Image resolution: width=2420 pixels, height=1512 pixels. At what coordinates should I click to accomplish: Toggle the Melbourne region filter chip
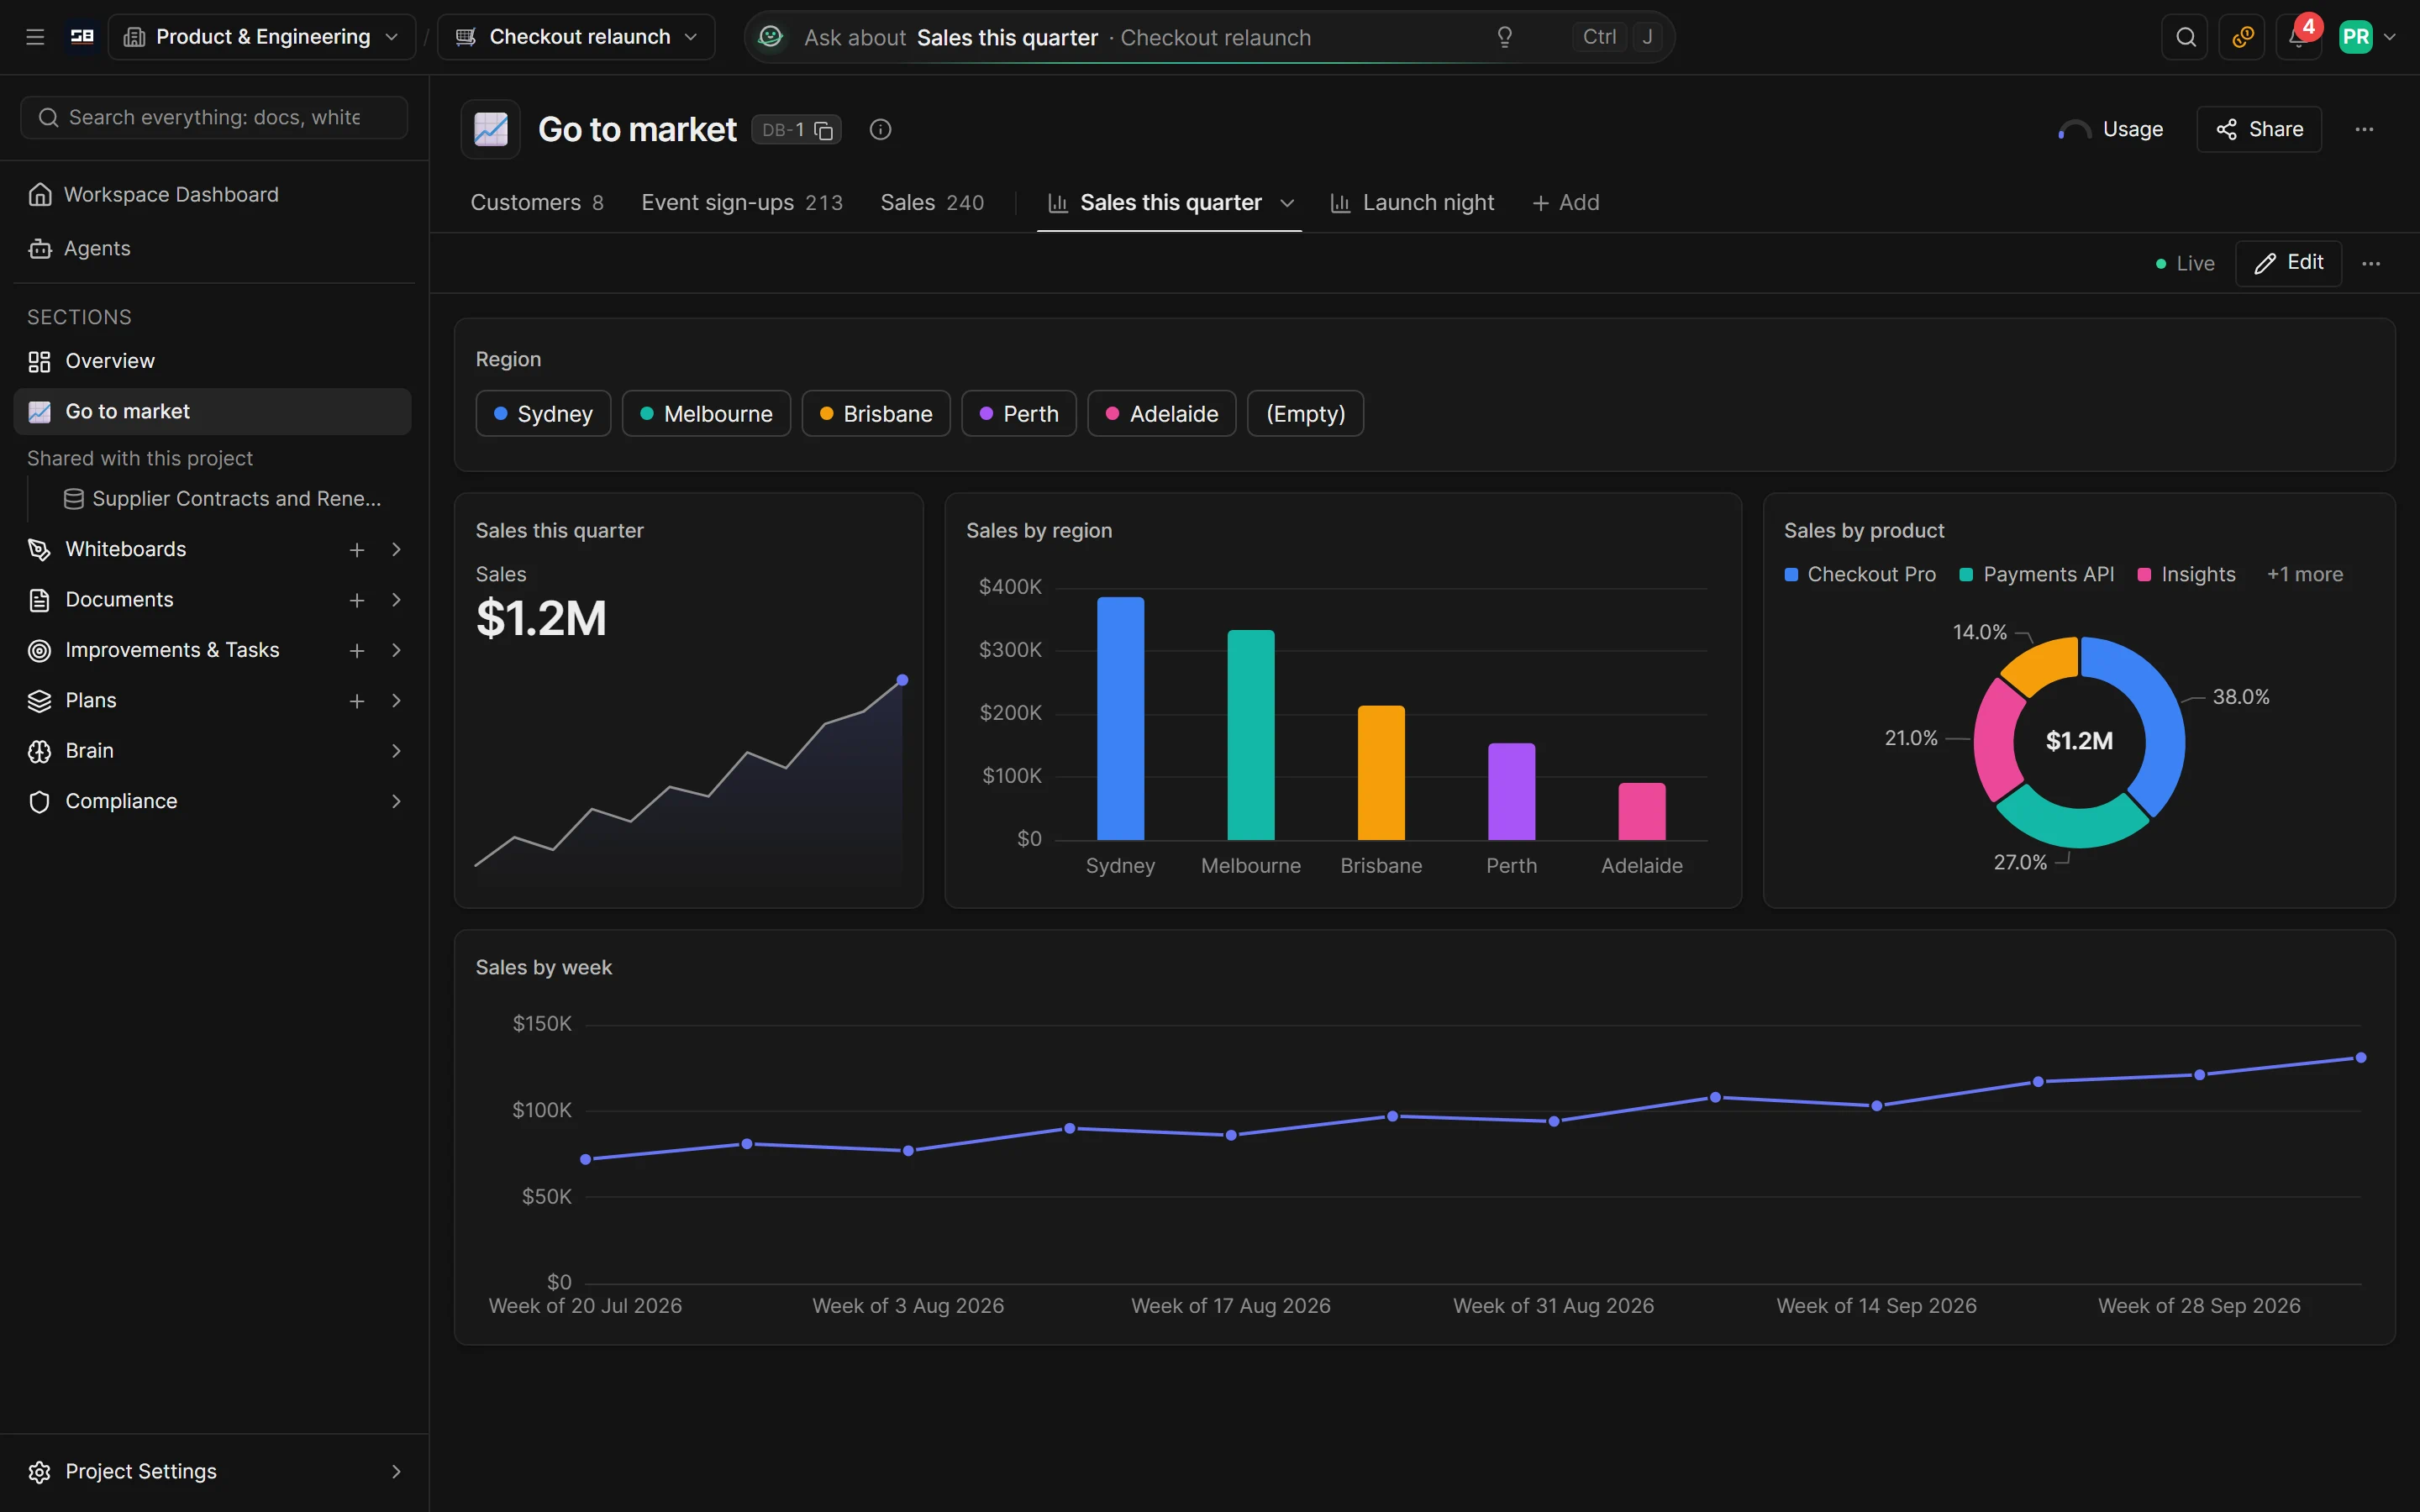click(706, 414)
